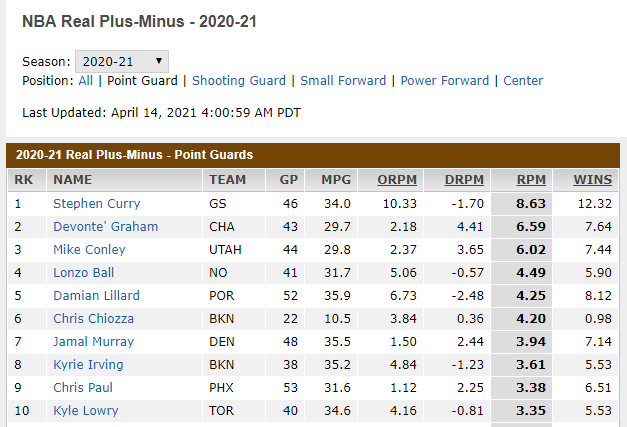Filter by Small Forward position
627x427 pixels.
point(343,81)
